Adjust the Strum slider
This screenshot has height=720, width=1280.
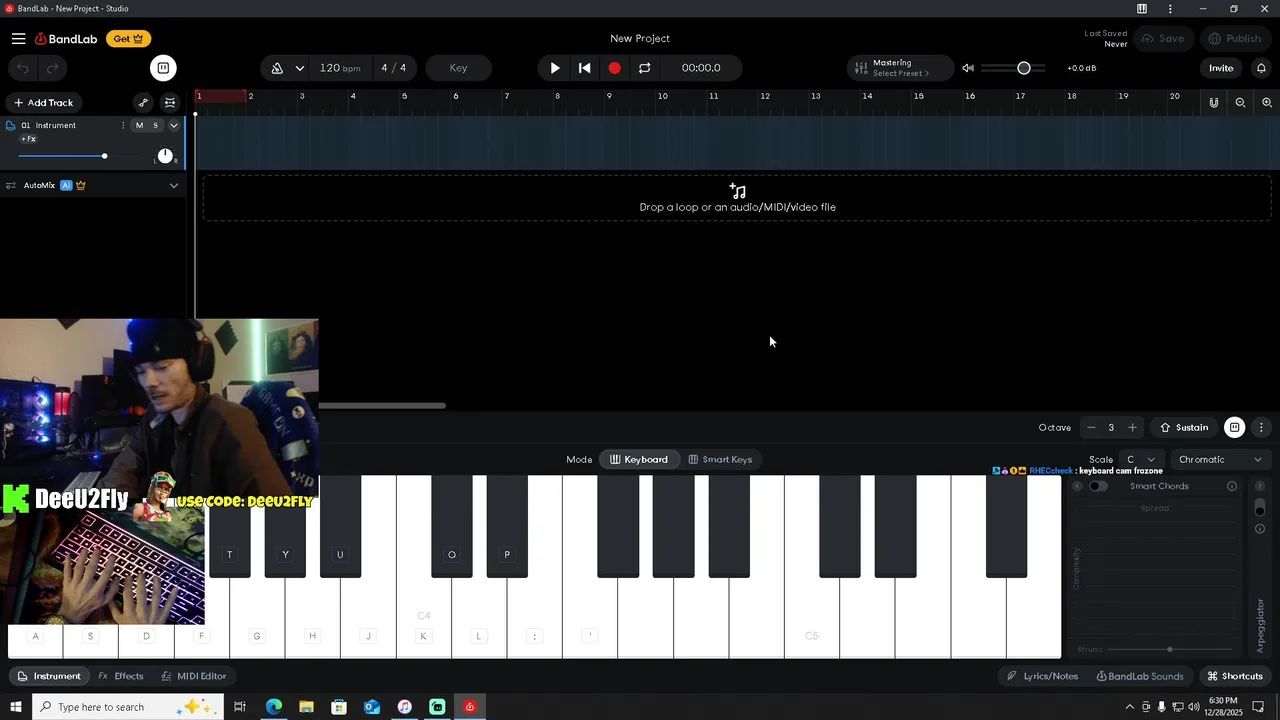click(x=1168, y=650)
